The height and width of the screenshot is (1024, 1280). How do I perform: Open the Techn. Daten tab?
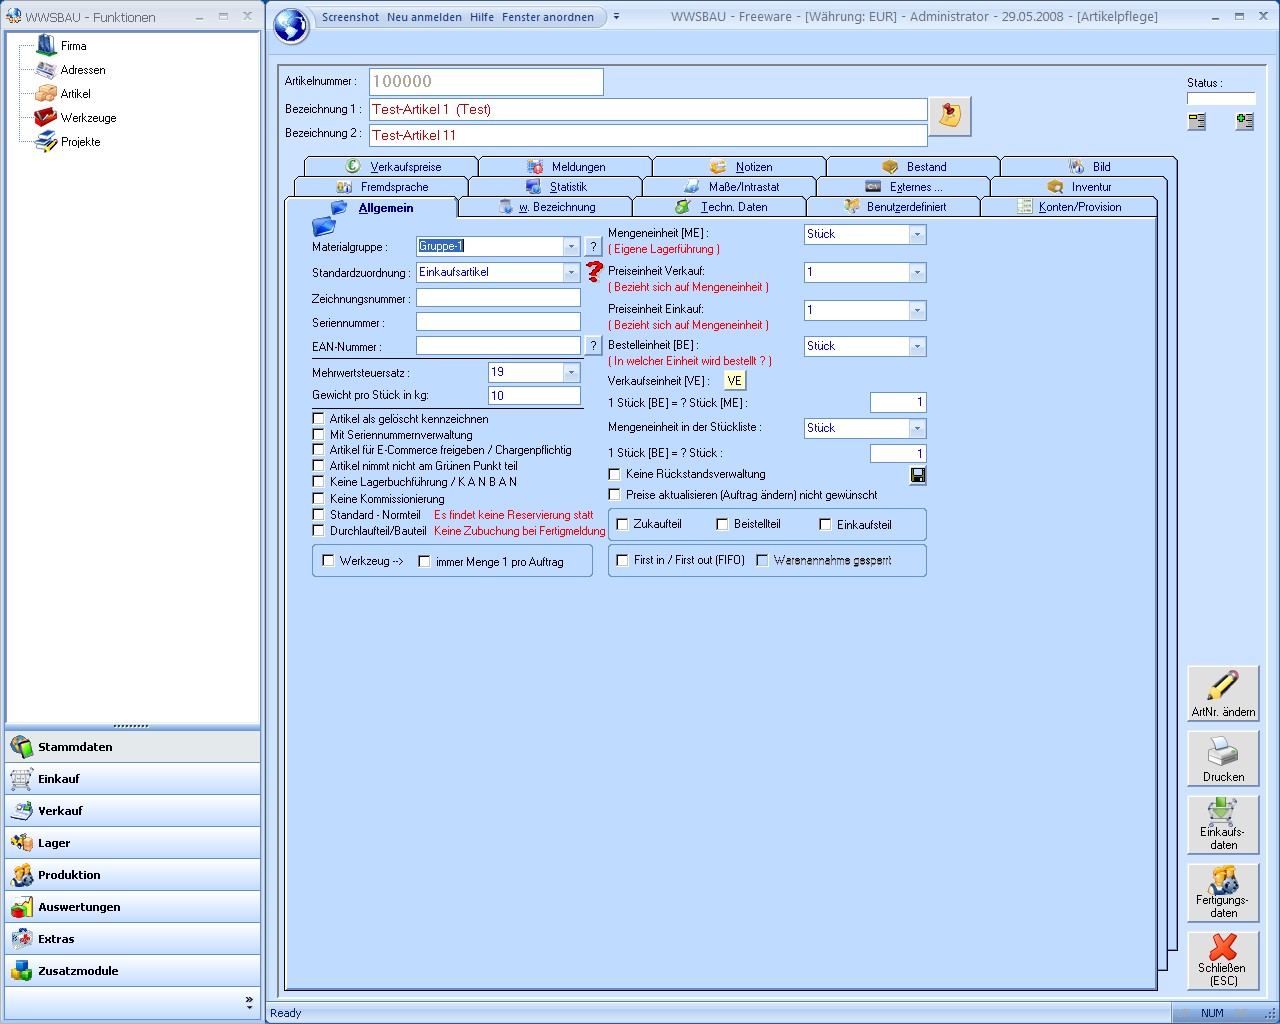(721, 207)
